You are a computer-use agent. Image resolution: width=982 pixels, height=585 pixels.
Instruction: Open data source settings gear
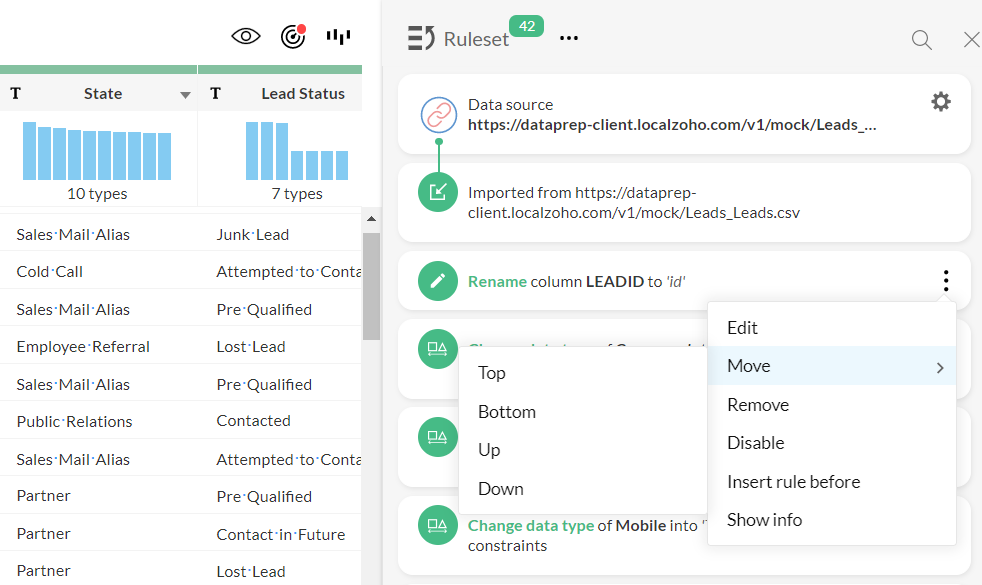[x=940, y=101]
